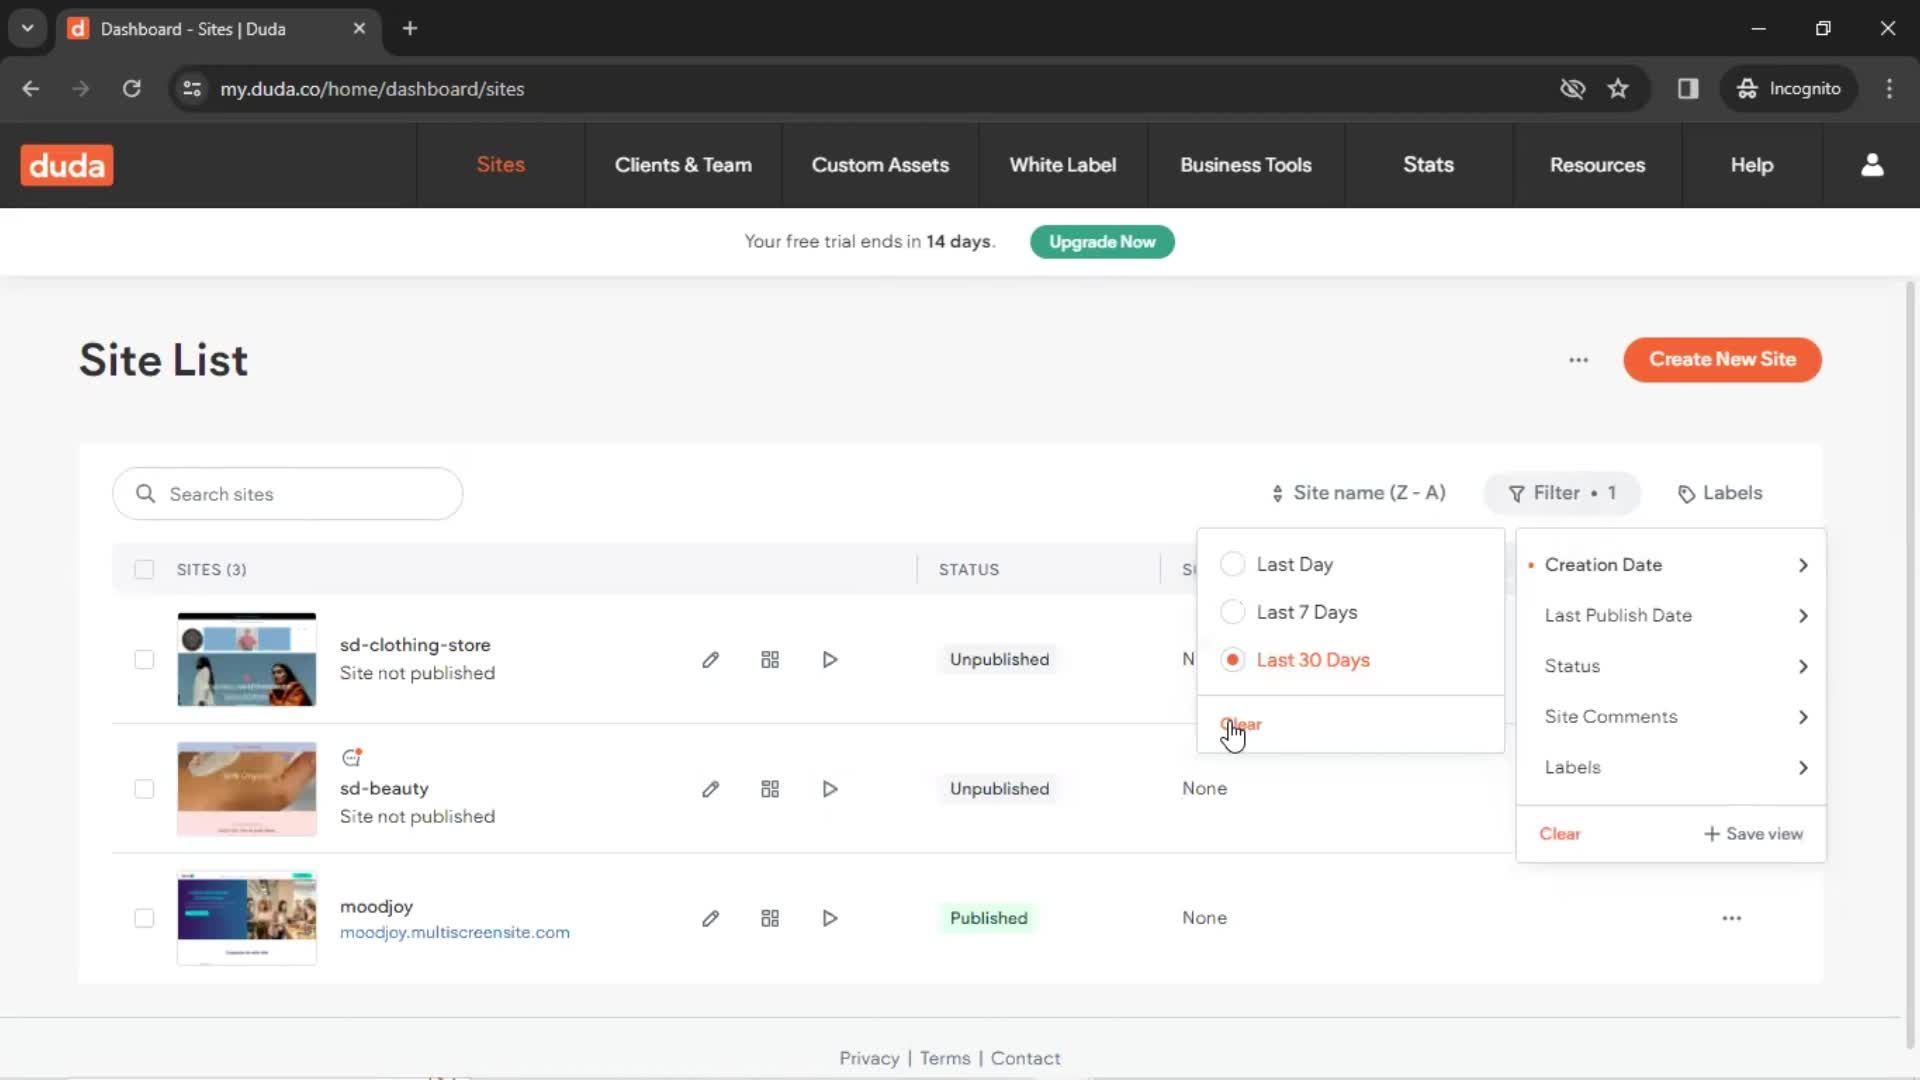Image resolution: width=1920 pixels, height=1080 pixels.
Task: Open the moodjoy site thumbnail
Action: (x=247, y=918)
